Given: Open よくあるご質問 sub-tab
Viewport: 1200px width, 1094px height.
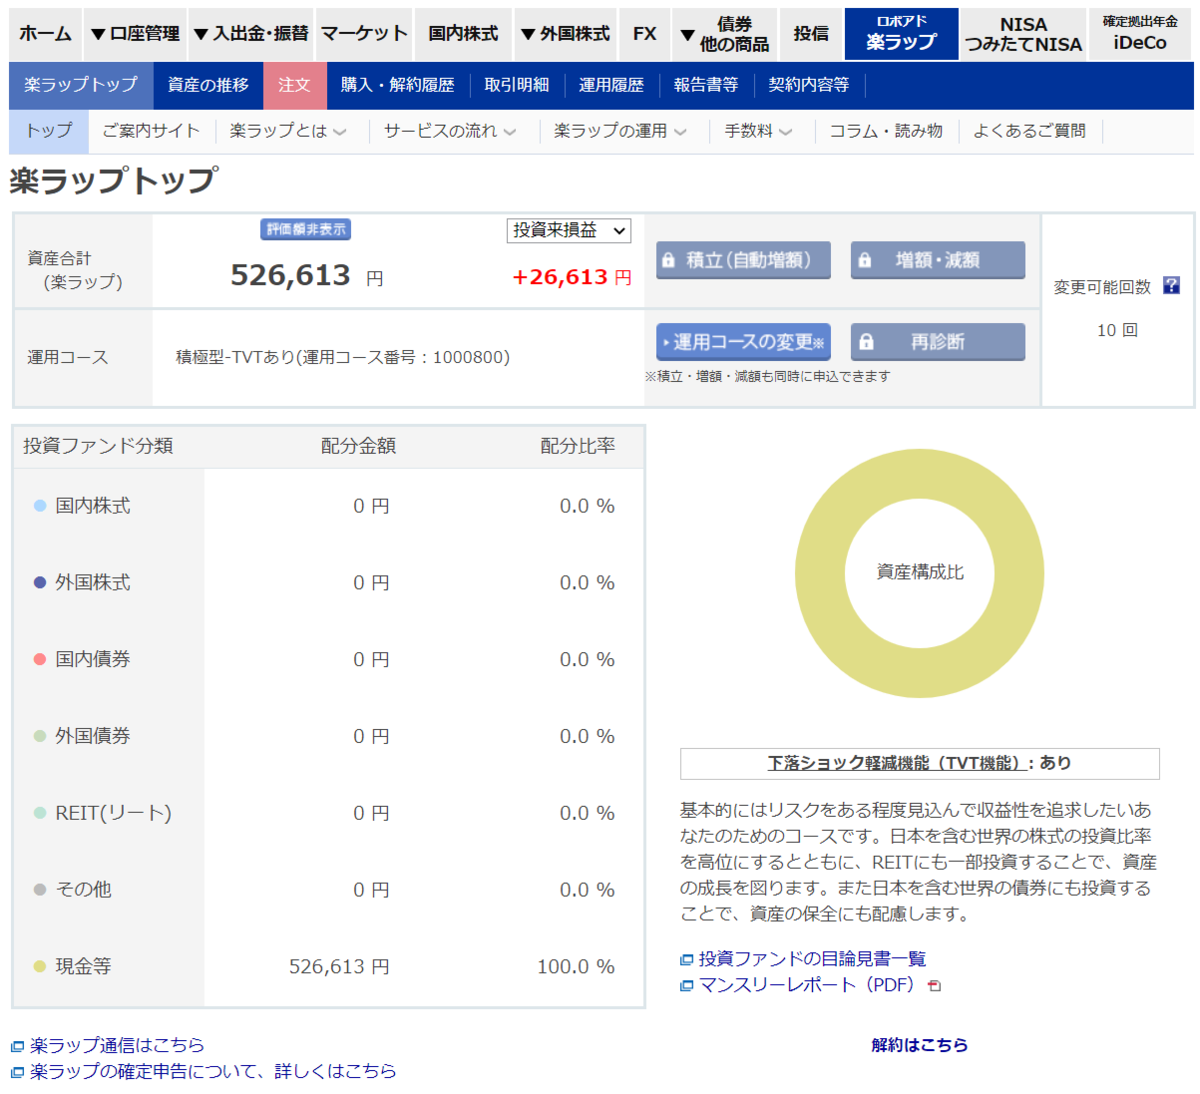Looking at the screenshot, I should pyautogui.click(x=1029, y=131).
